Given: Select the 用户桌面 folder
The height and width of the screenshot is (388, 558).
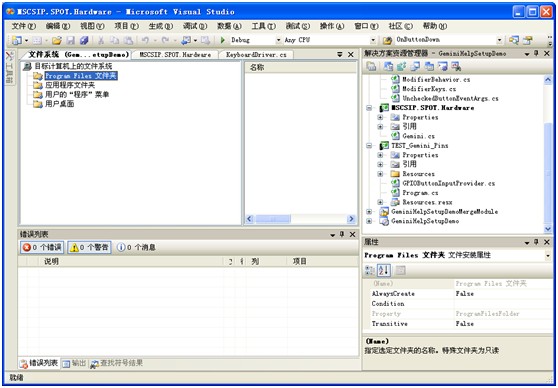Looking at the screenshot, I should coord(59,104).
